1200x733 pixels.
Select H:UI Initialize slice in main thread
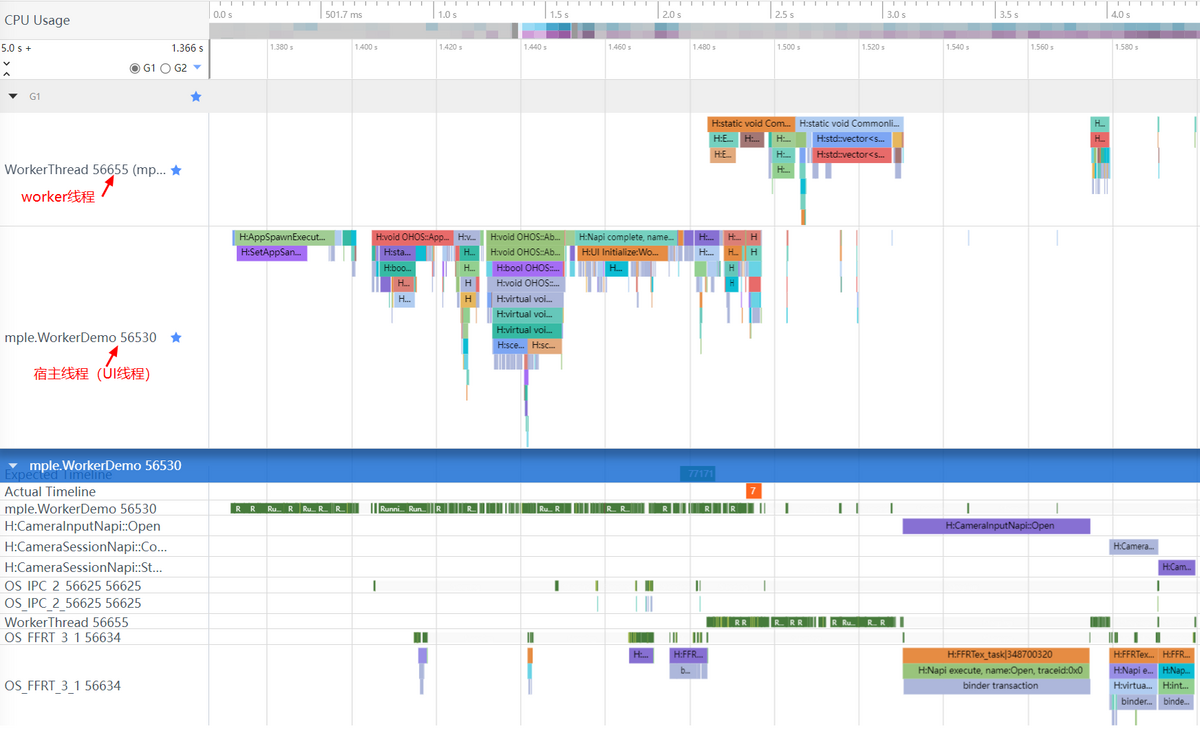tap(619, 253)
